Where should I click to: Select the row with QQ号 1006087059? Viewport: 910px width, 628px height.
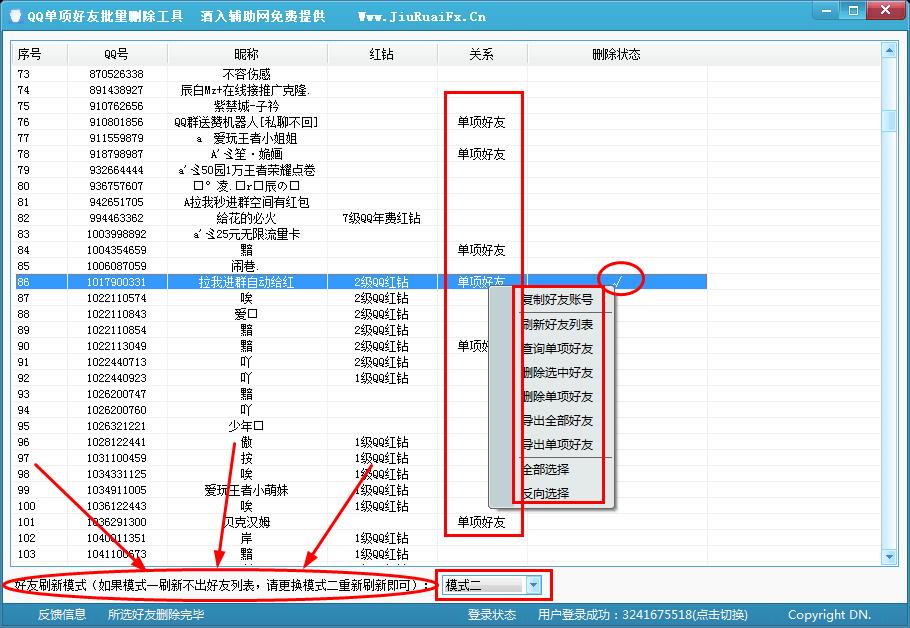click(361, 266)
